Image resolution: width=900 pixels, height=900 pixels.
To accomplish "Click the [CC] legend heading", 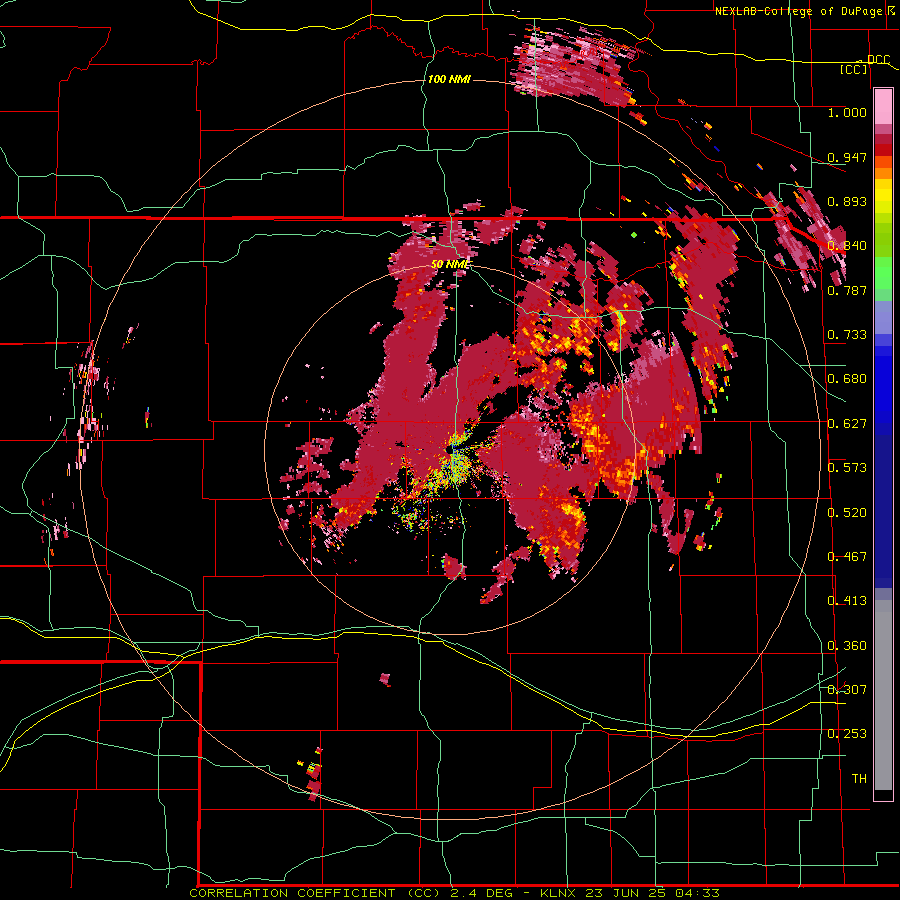I will 854,69.
